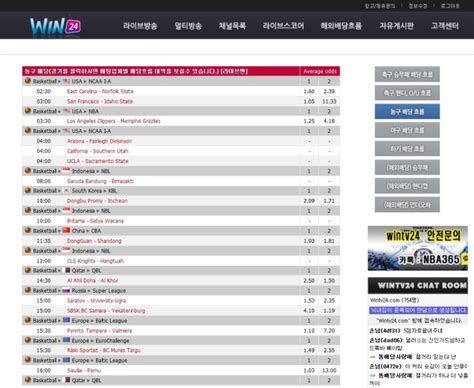Click the China CBA league label

86,231
